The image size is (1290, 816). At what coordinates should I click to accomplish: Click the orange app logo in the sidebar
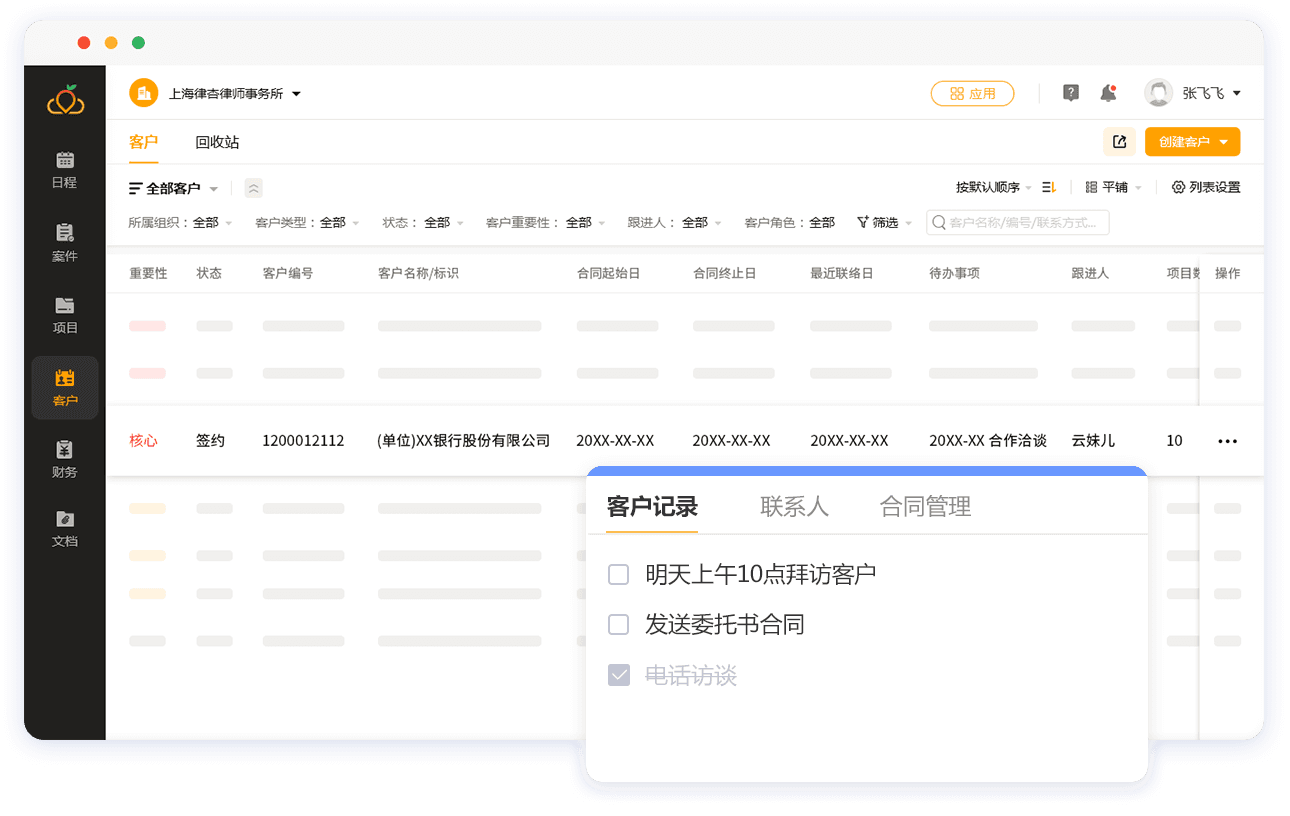(65, 99)
